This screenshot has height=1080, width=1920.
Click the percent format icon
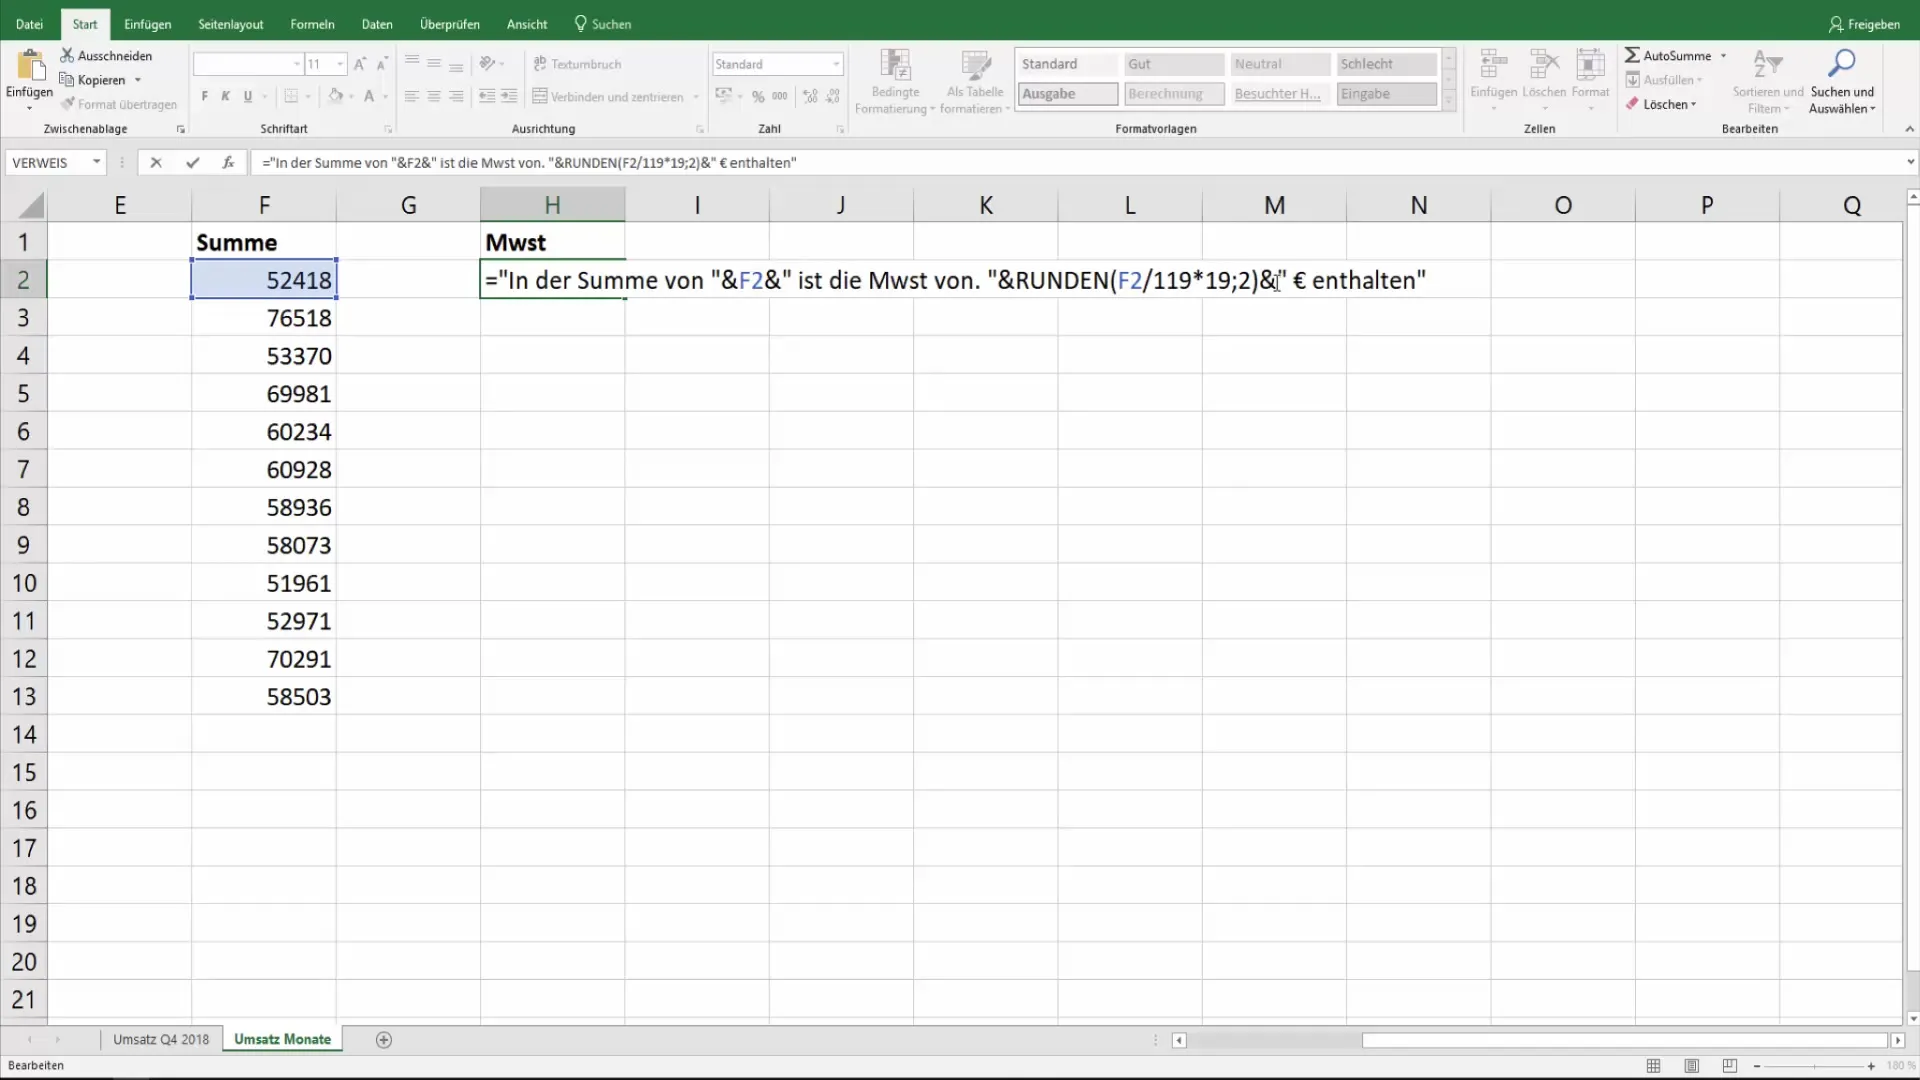[758, 96]
